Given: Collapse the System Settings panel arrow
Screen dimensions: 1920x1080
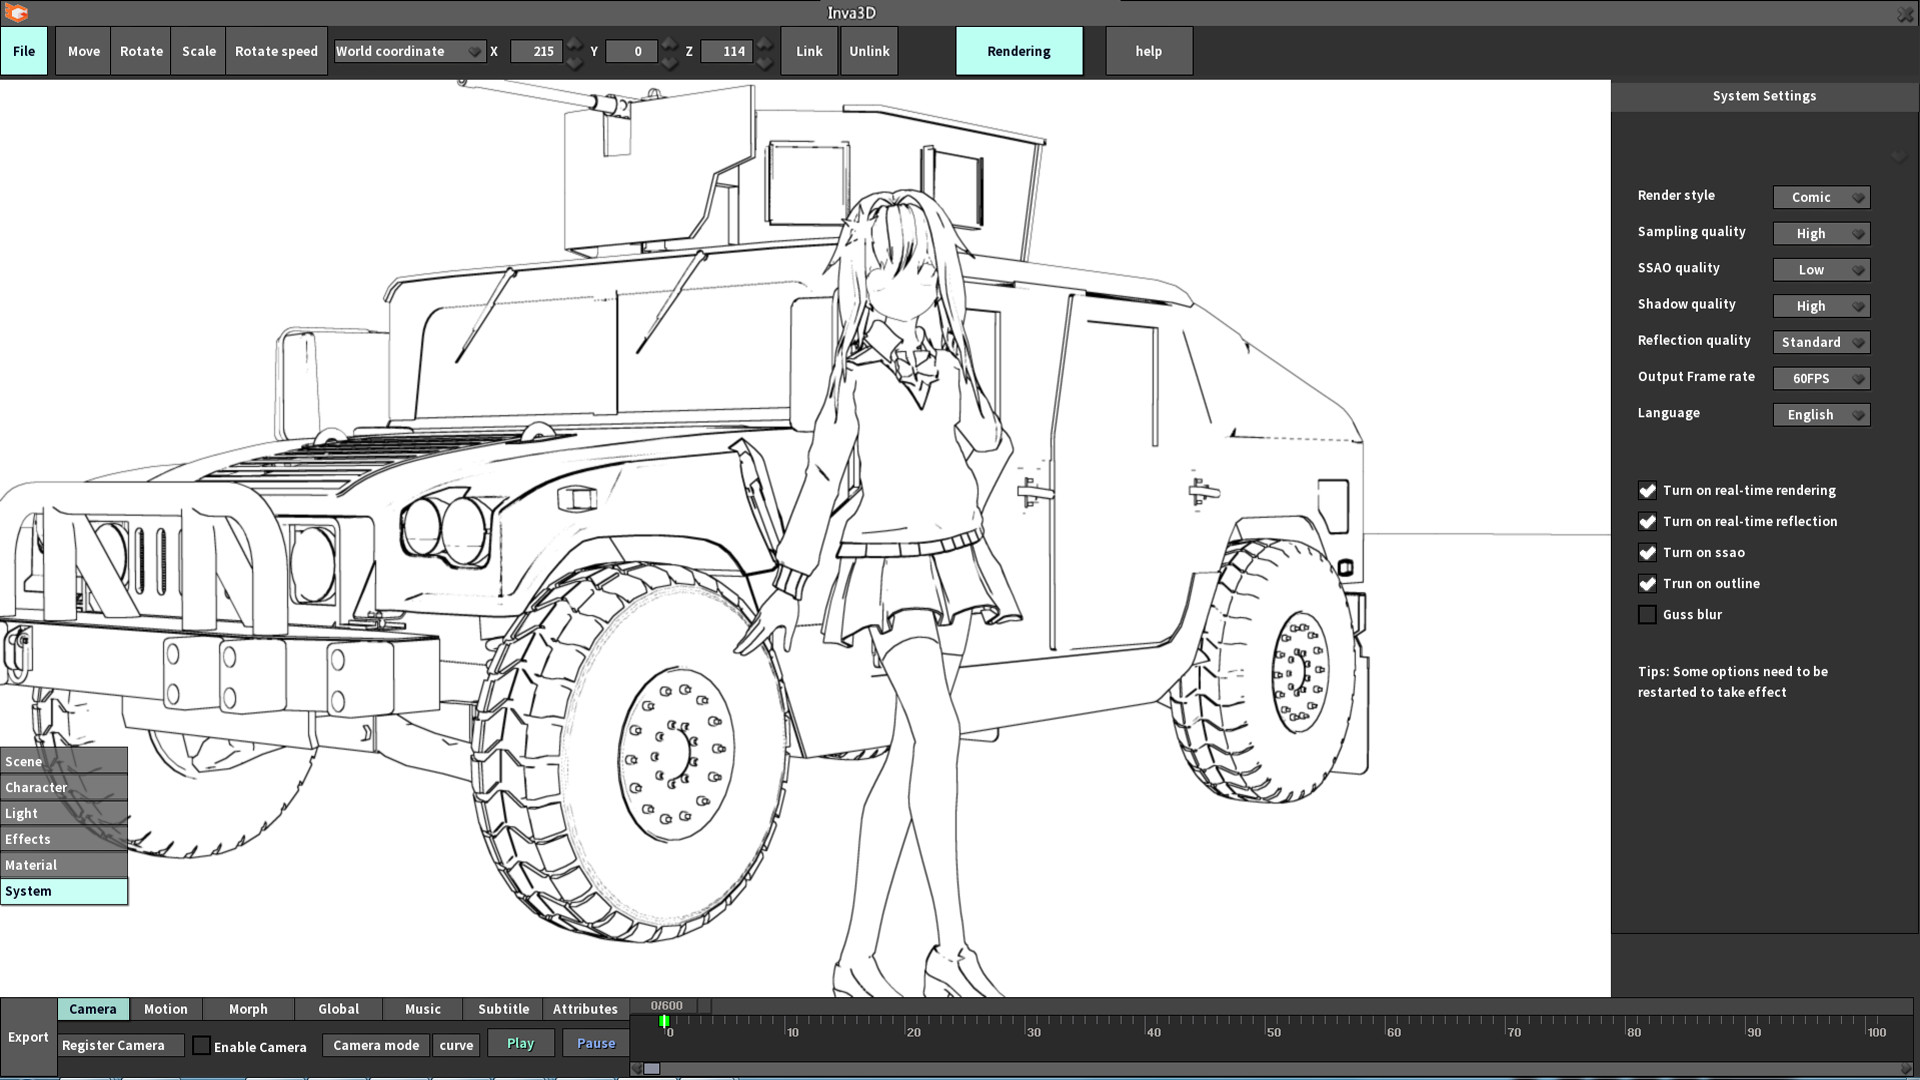Looking at the screenshot, I should pyautogui.click(x=1898, y=157).
